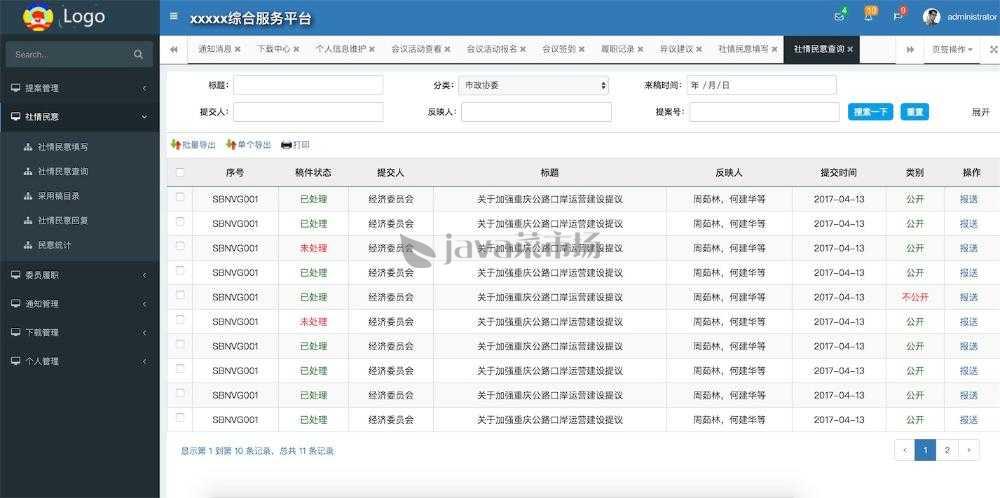Select all rows with header checkbox
The width and height of the screenshot is (1000, 498).
pos(180,172)
